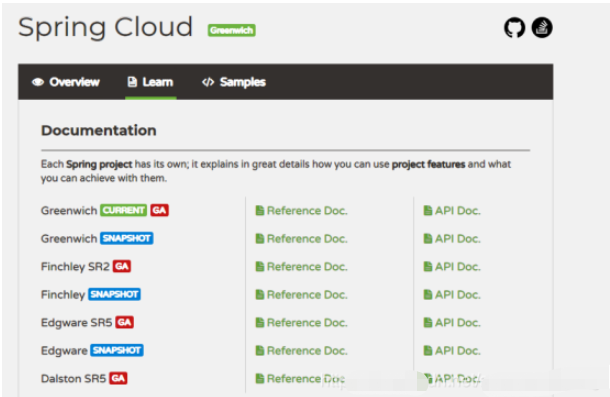Open API Doc. for Edgware SNAPSHOT
Image resolution: width=610 pixels, height=397 pixels.
coord(452,351)
